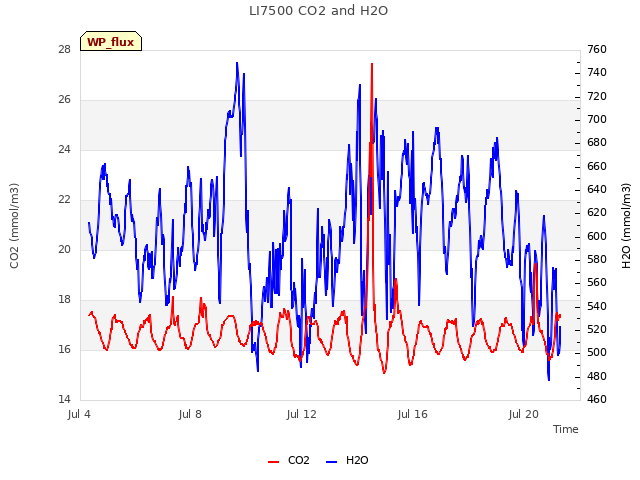Click the 20 tick on CO2 axis
The width and height of the screenshot is (640, 480).
[x=64, y=249]
